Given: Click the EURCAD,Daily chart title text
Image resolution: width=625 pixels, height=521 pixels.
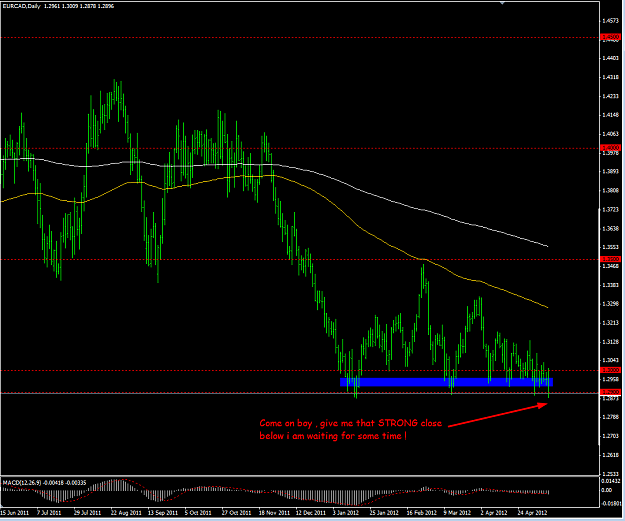Looking at the screenshot, I should pos(22,6).
